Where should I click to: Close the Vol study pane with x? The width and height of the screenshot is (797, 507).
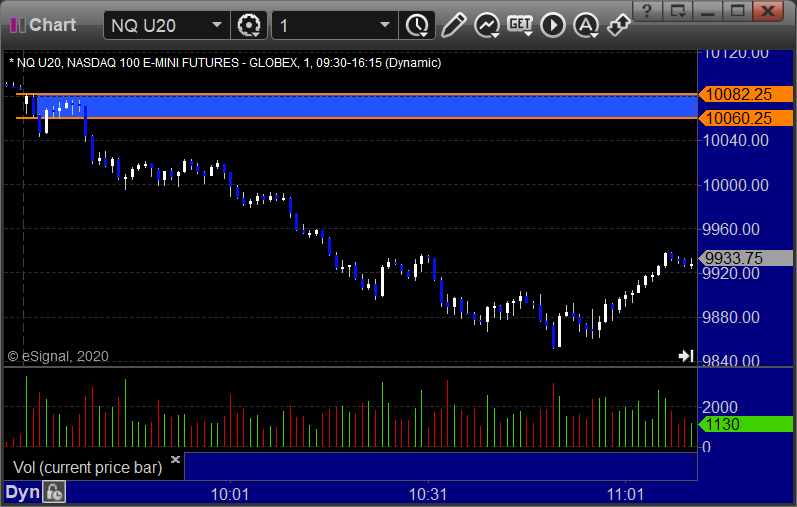(x=175, y=459)
